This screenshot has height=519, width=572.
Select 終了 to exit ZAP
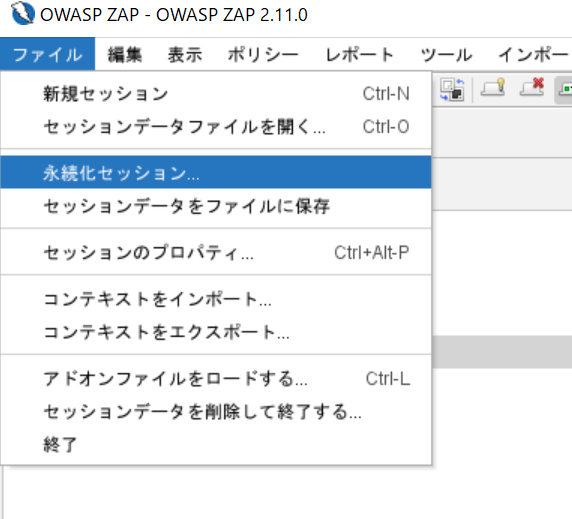click(216, 444)
